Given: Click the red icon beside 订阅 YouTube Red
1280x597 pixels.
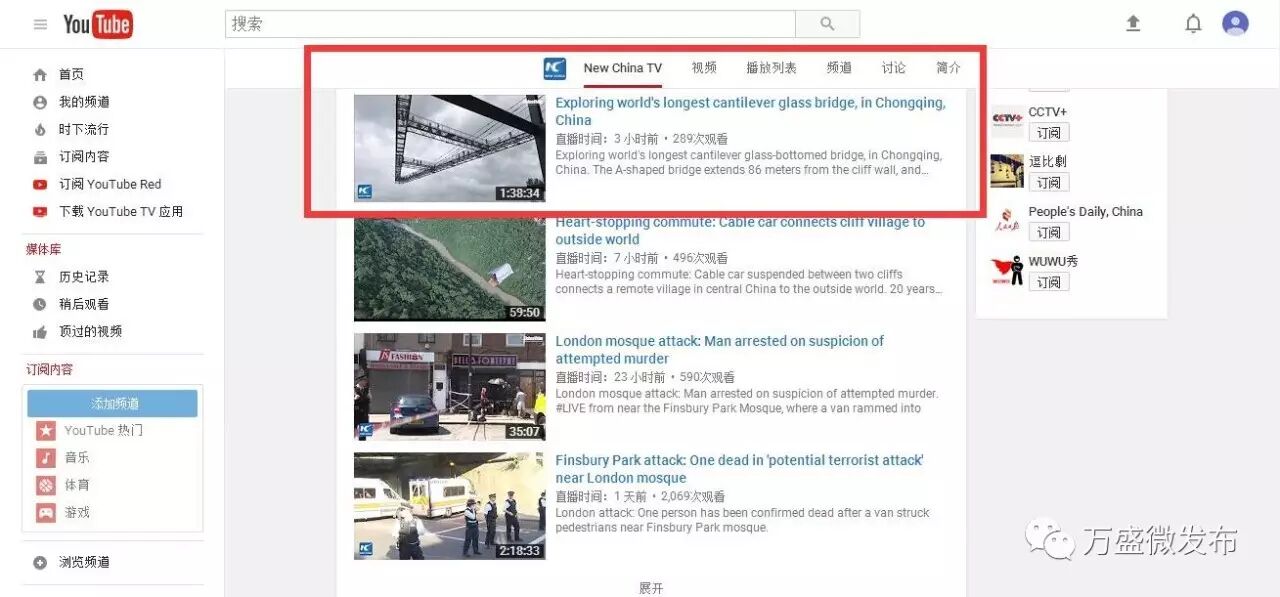Looking at the screenshot, I should click(x=40, y=184).
